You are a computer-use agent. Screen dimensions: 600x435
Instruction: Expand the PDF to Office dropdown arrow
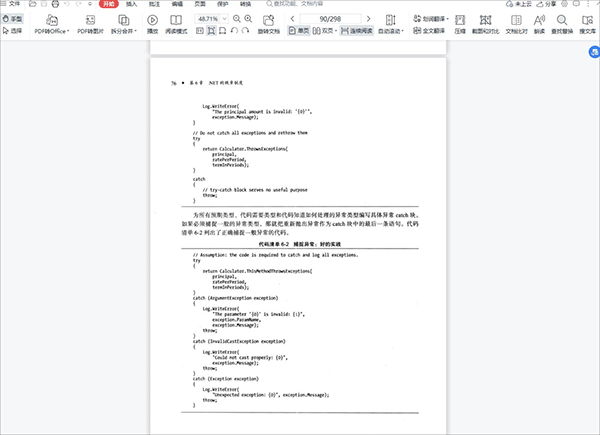68,31
